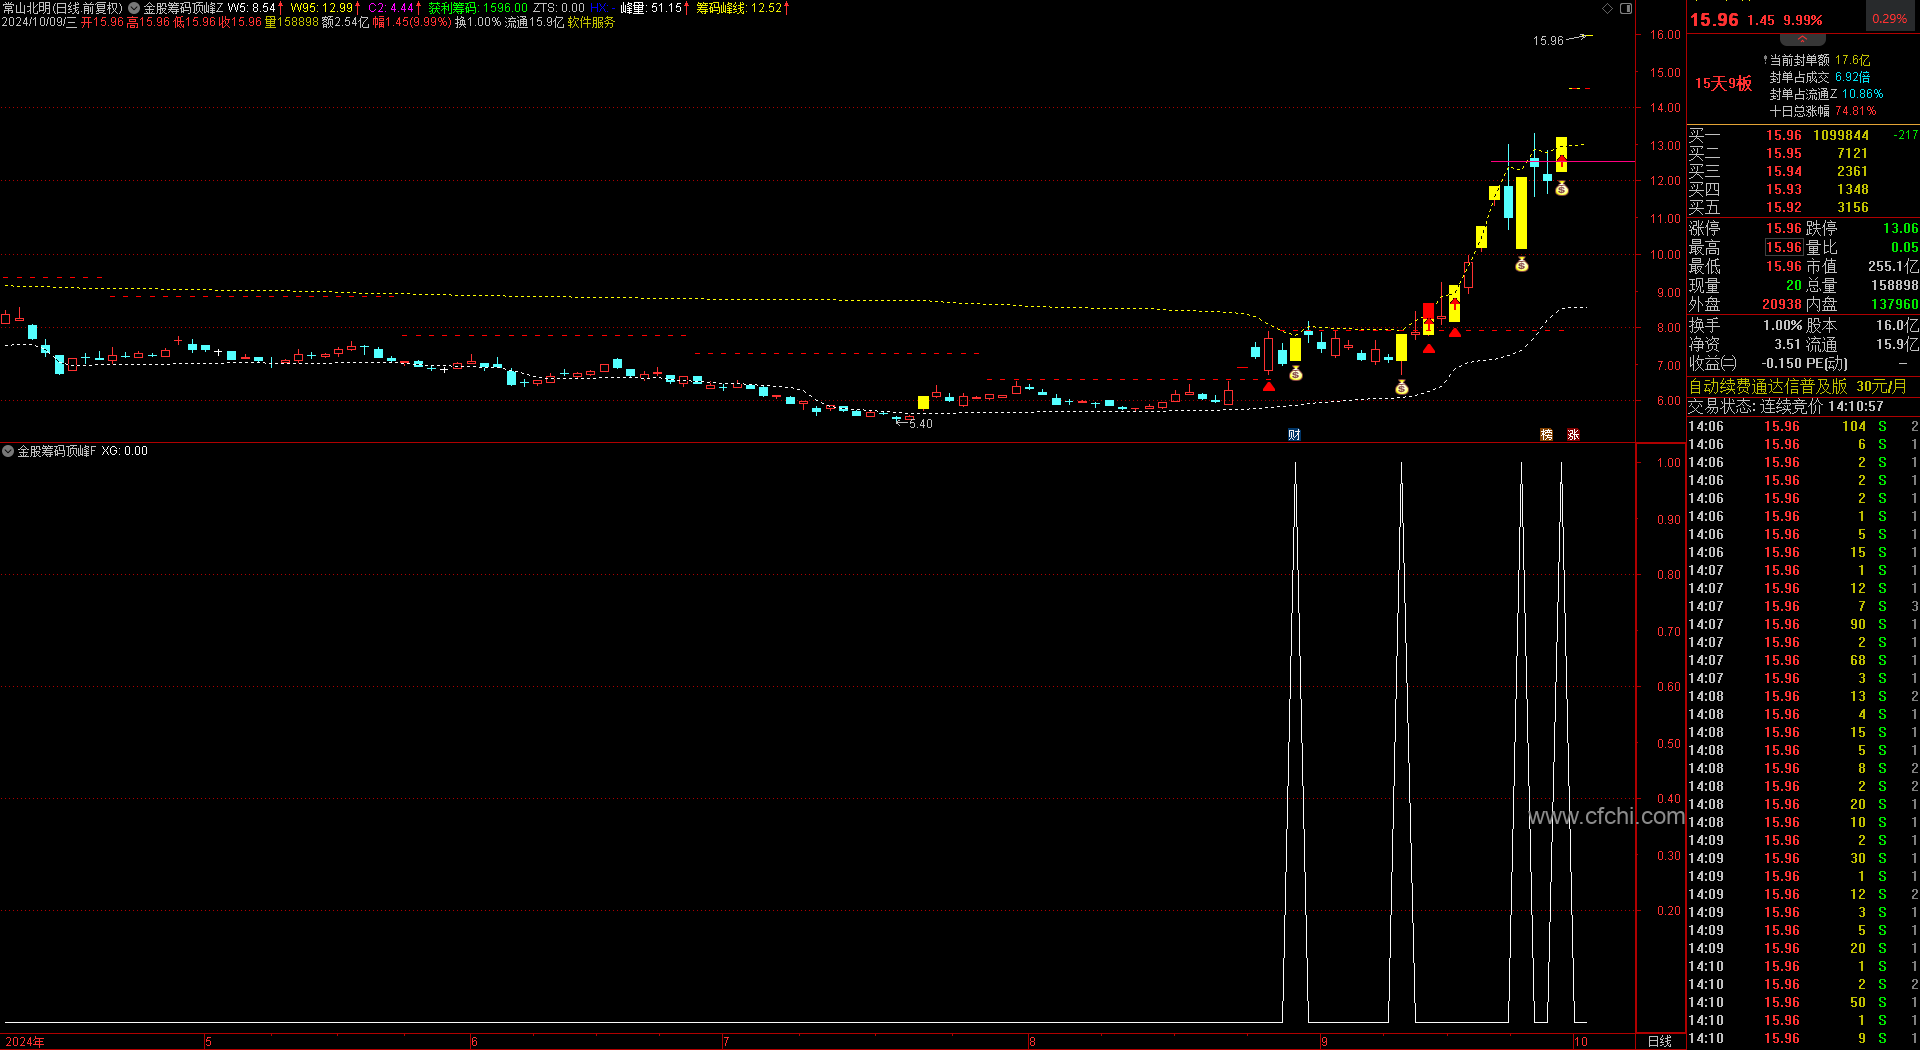Select the 14:07 tick with volume 68
The width and height of the screenshot is (1920, 1050).
click(1803, 660)
